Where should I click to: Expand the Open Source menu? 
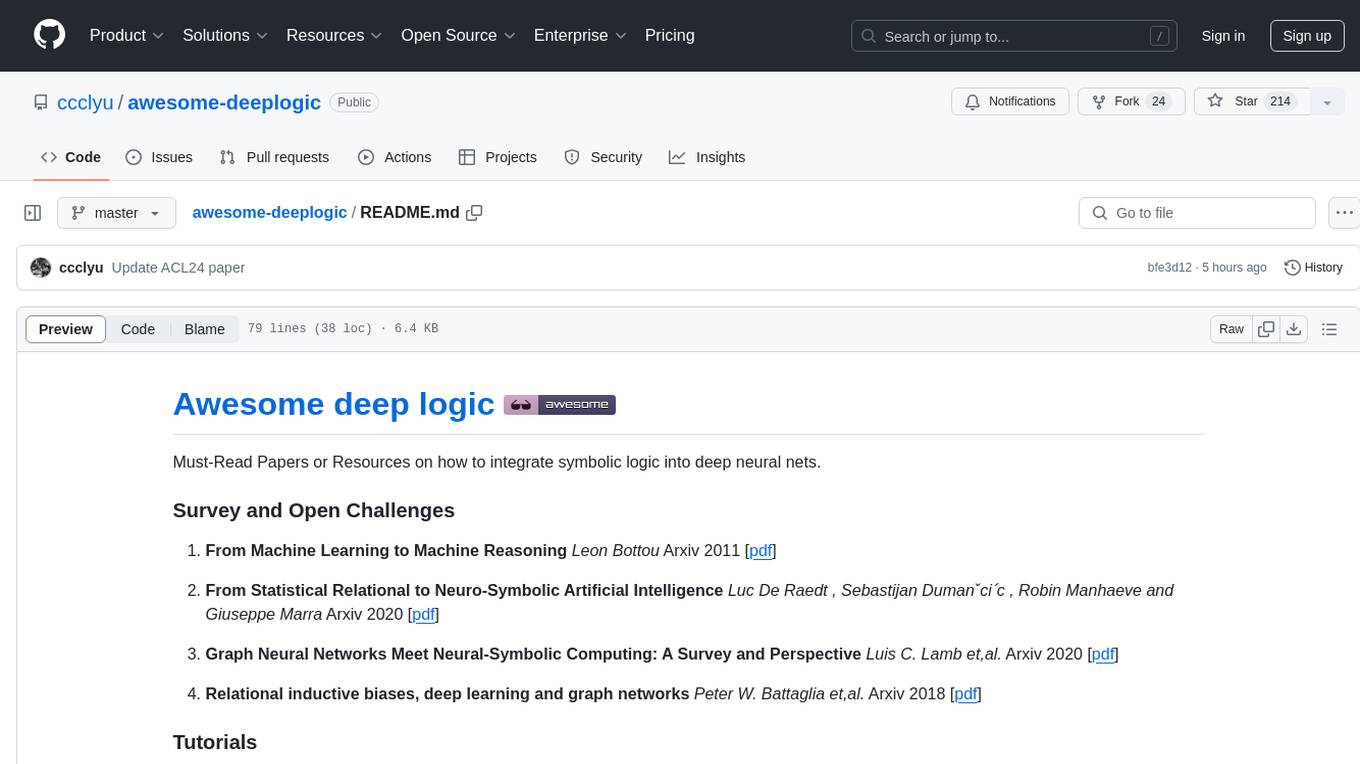pos(458,35)
